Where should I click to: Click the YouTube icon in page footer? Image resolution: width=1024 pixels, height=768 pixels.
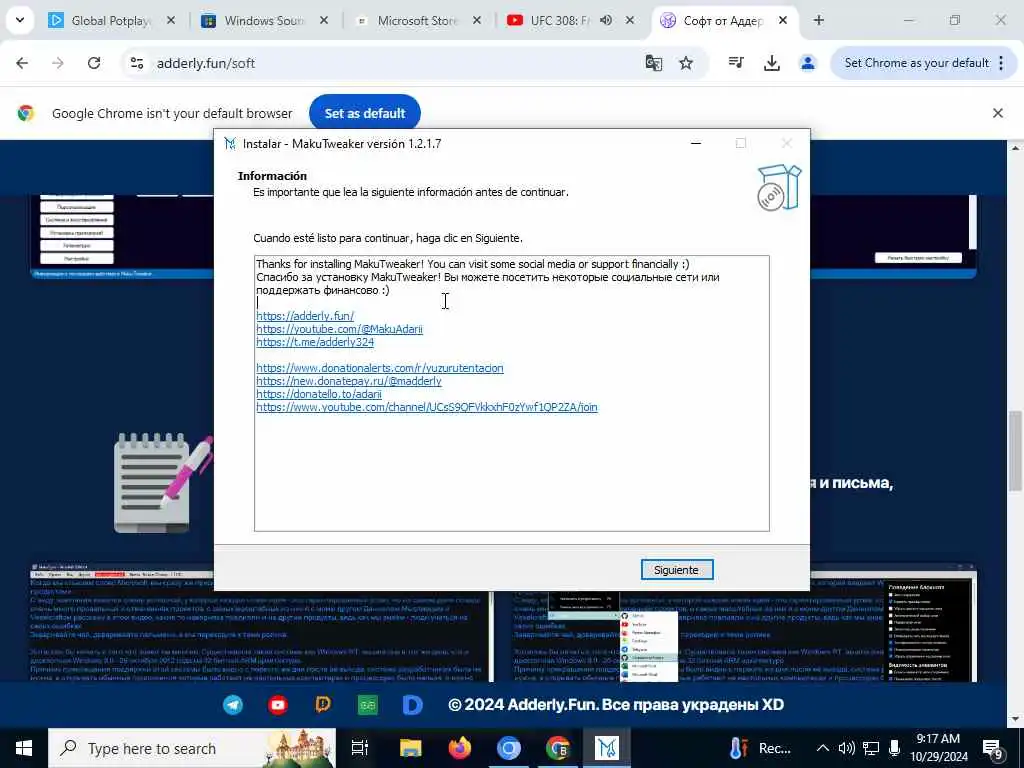(x=278, y=705)
